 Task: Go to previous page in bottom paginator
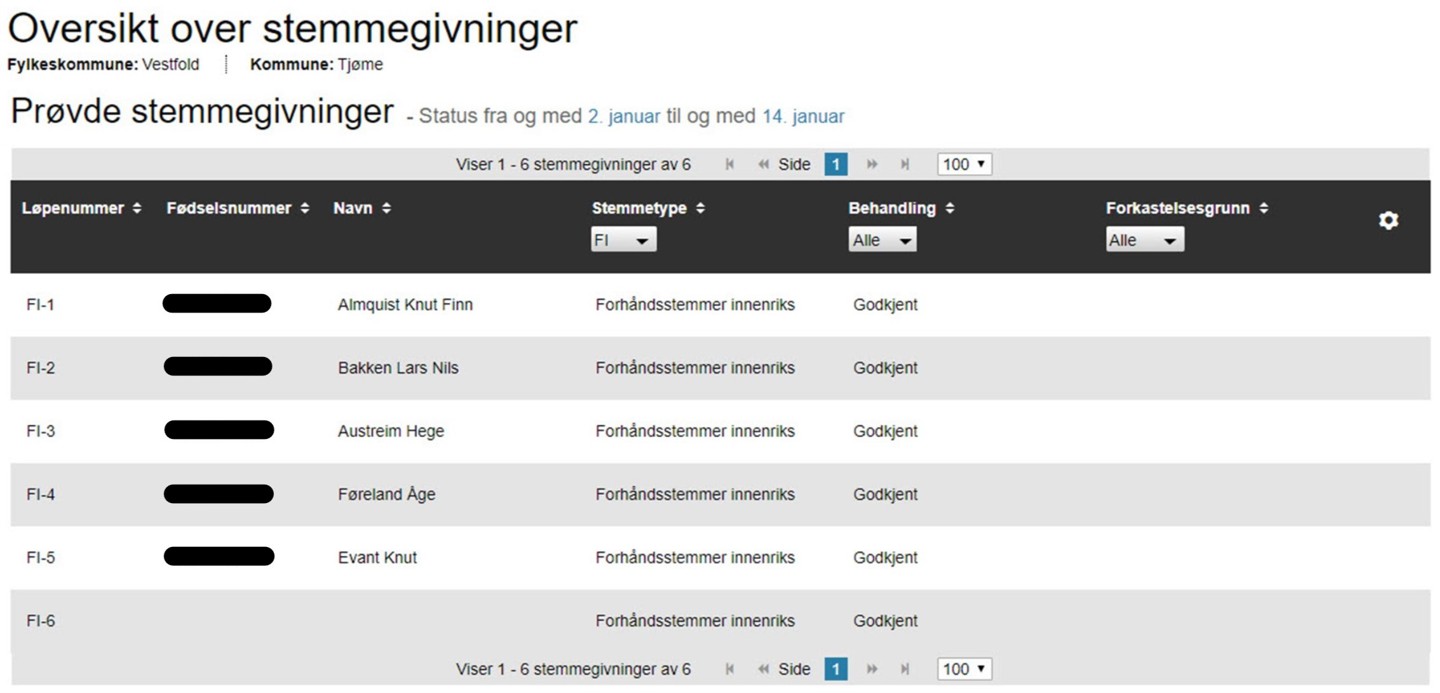coord(764,670)
